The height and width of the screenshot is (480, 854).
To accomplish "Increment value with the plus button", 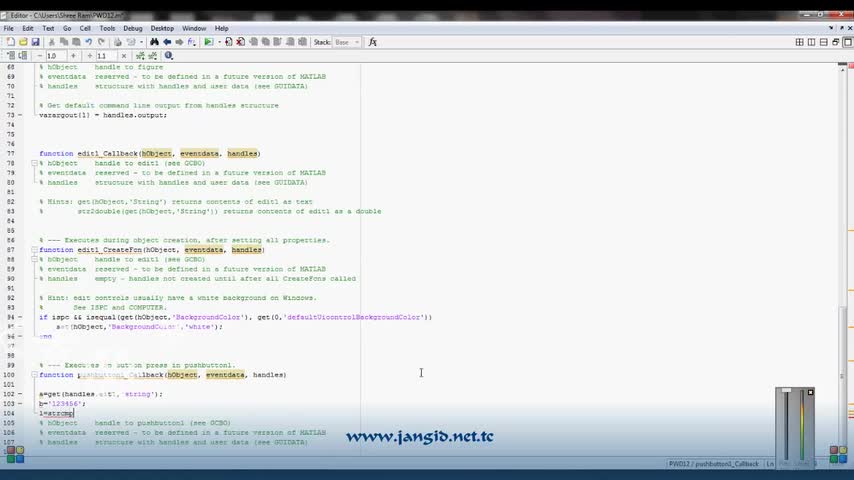I will pyautogui.click(x=73, y=56).
